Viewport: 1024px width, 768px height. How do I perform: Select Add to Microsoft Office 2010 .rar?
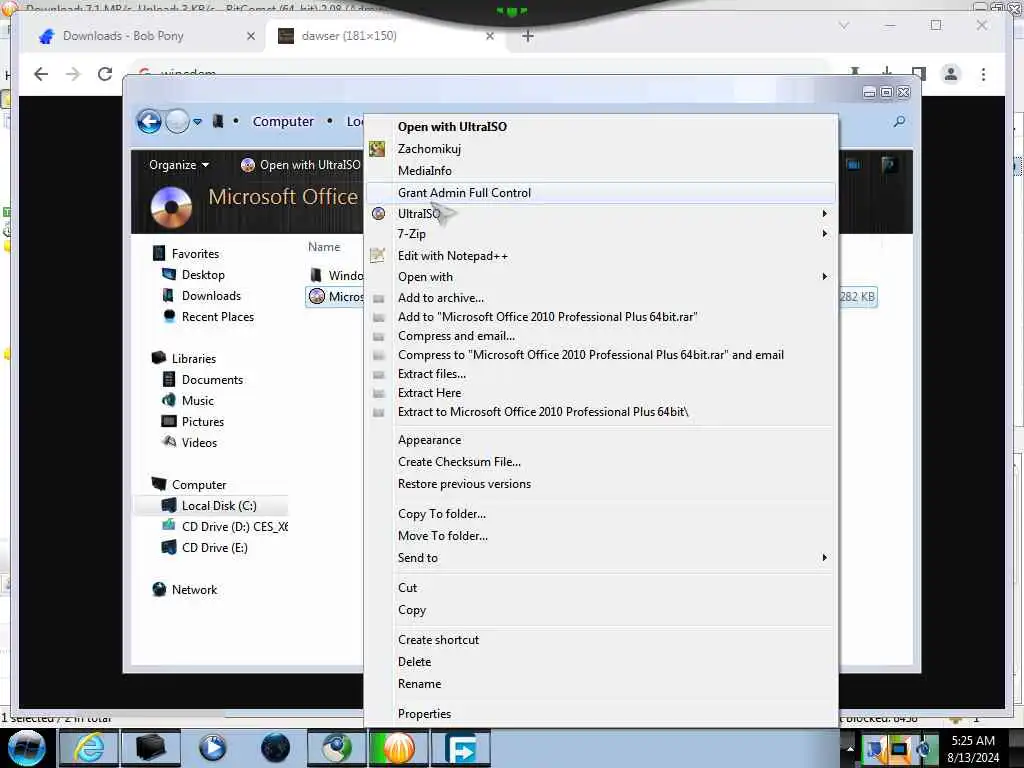click(547, 317)
